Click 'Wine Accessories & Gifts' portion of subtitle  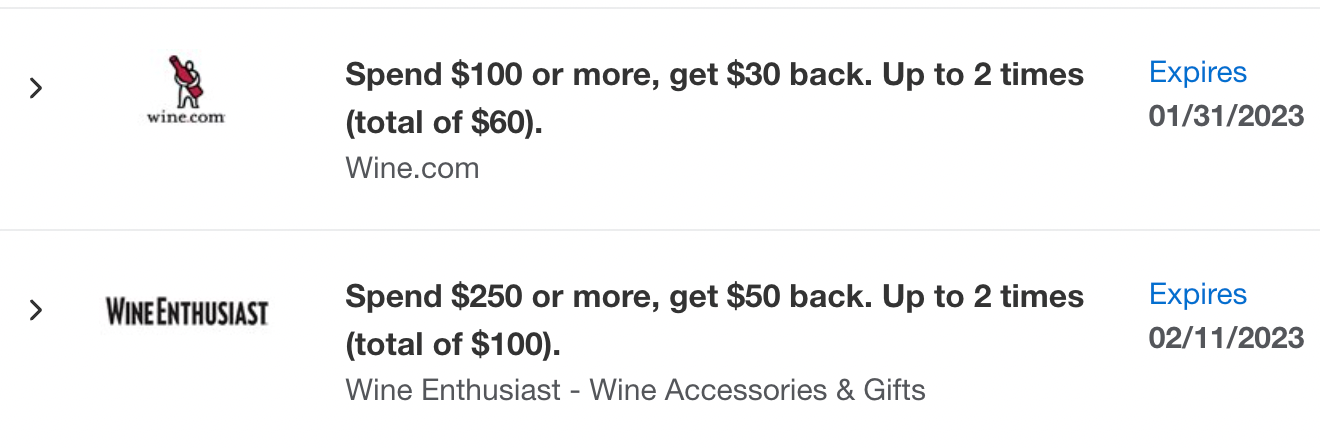point(758,389)
